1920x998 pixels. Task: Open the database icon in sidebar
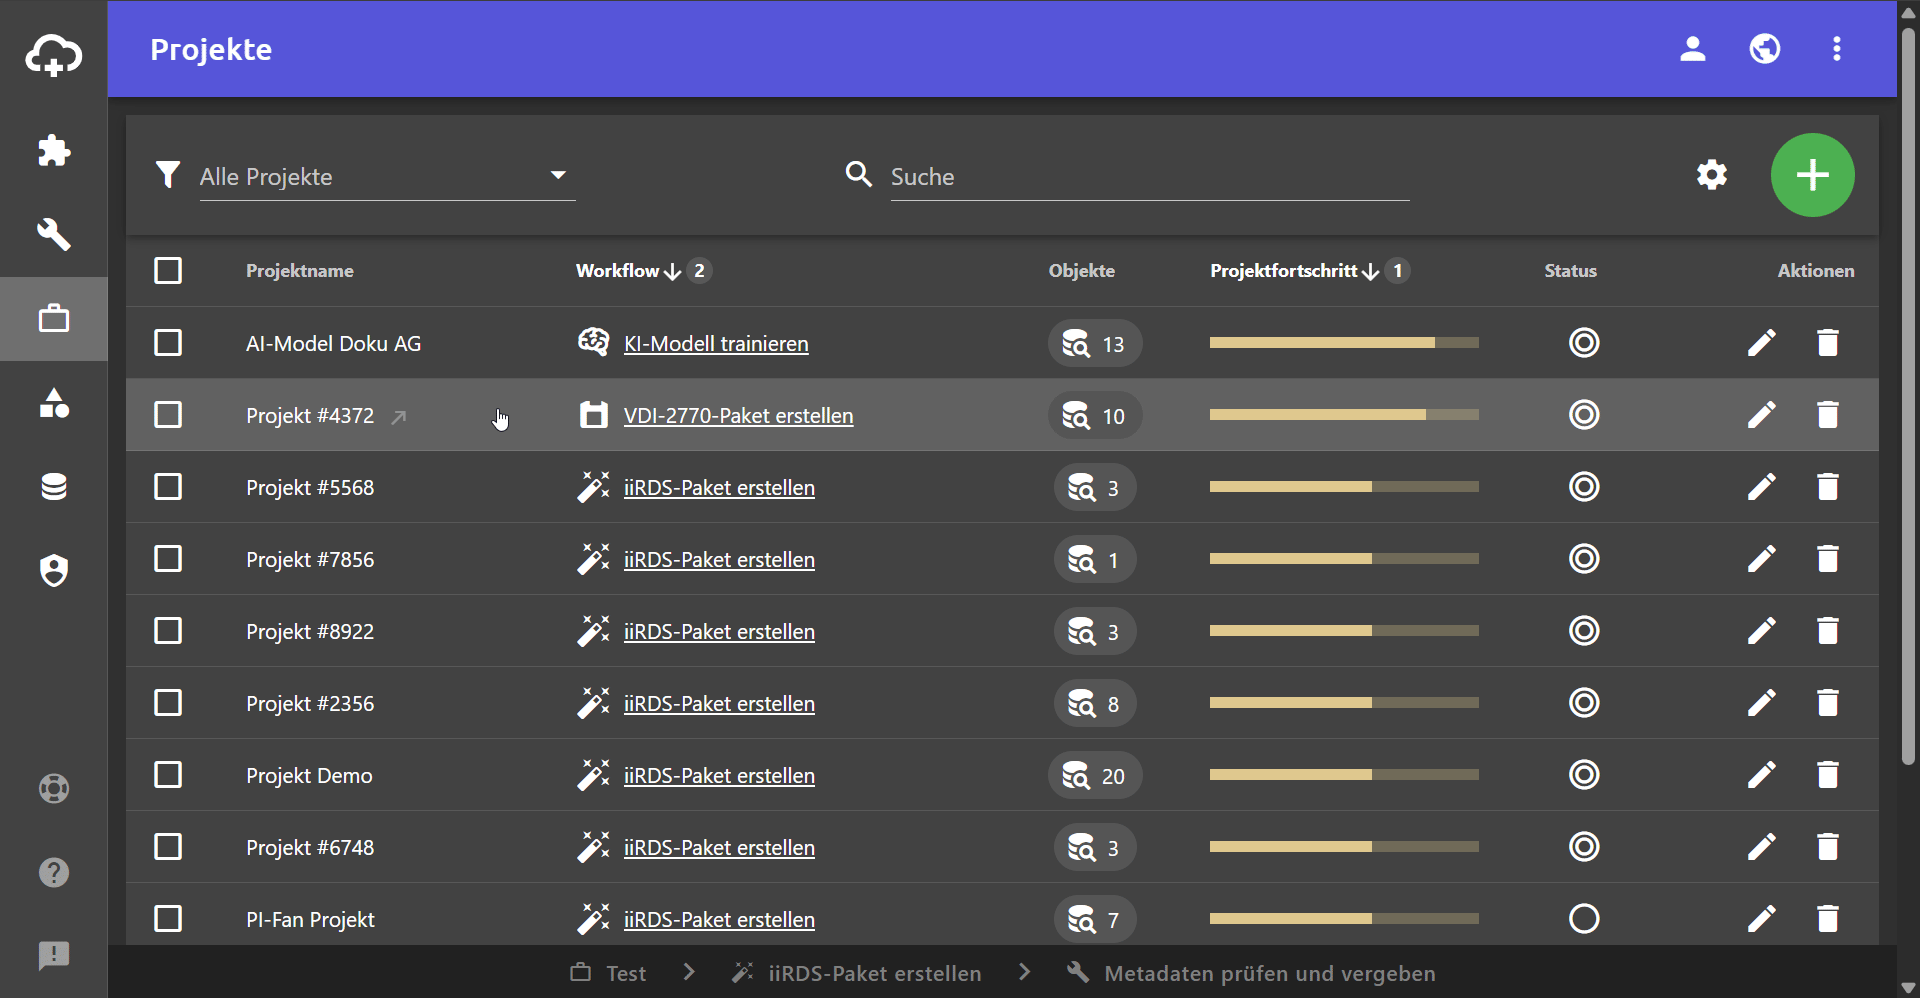coord(54,487)
